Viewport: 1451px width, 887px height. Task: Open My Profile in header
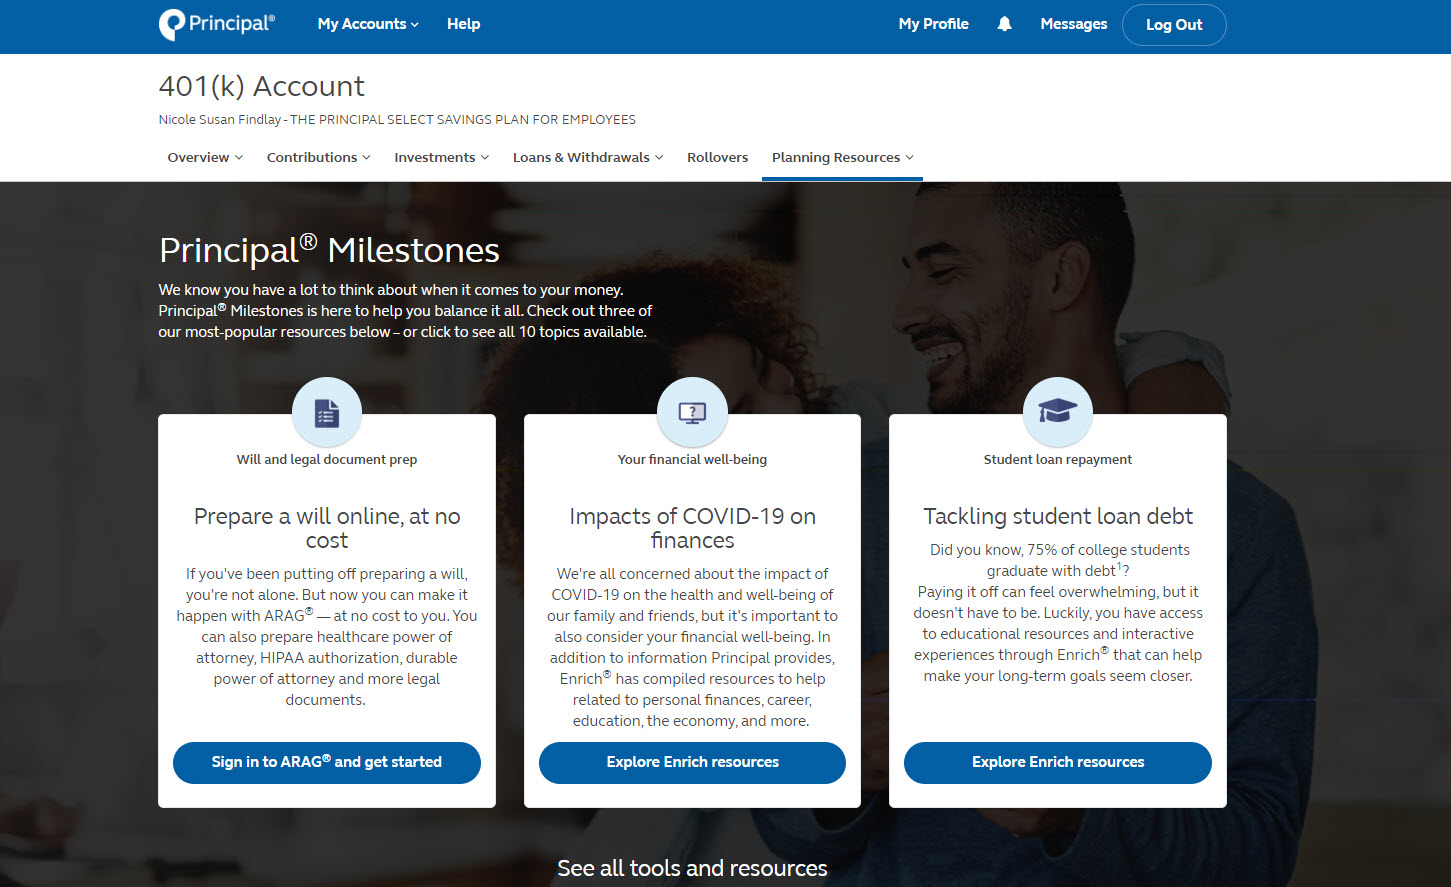point(933,24)
